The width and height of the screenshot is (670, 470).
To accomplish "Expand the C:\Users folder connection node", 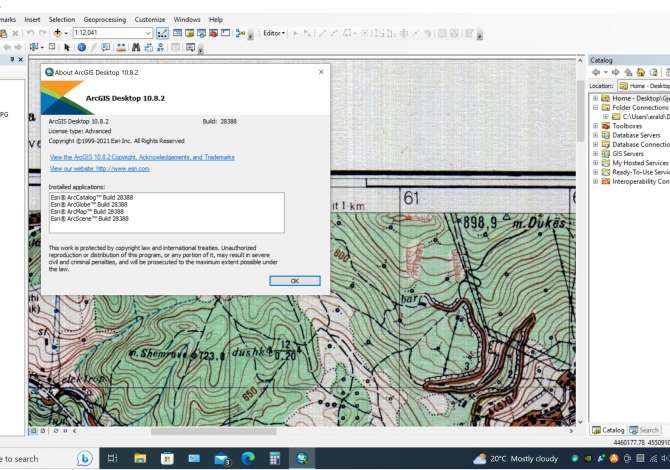I will coord(605,117).
